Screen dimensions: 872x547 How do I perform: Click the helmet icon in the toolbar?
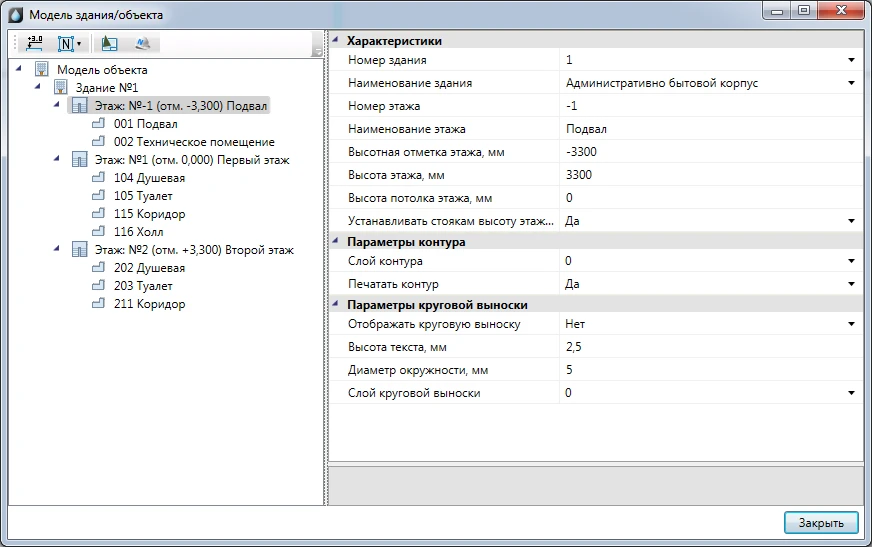pyautogui.click(x=142, y=44)
